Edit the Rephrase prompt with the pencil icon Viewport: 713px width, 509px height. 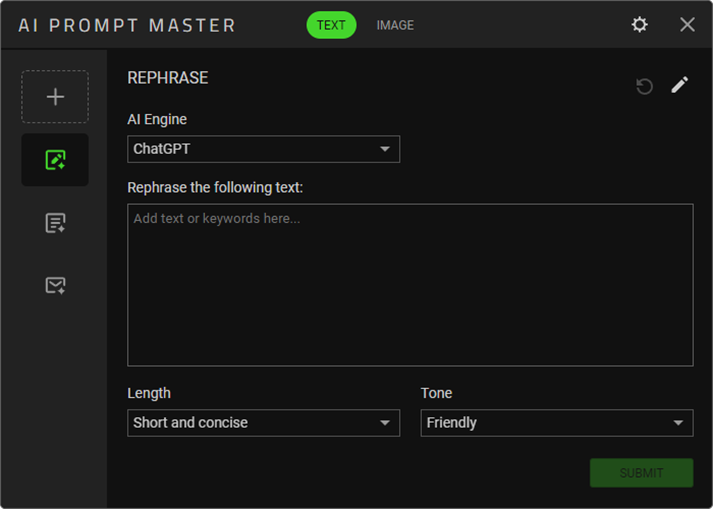pos(680,85)
